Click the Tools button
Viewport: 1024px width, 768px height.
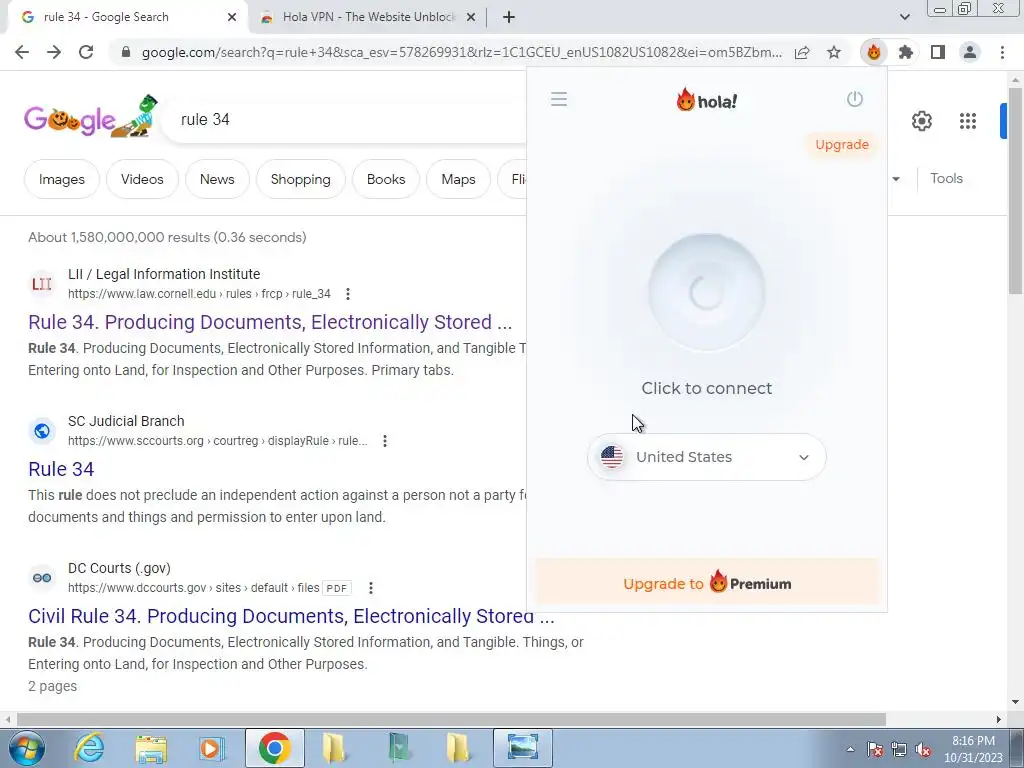pos(946,178)
